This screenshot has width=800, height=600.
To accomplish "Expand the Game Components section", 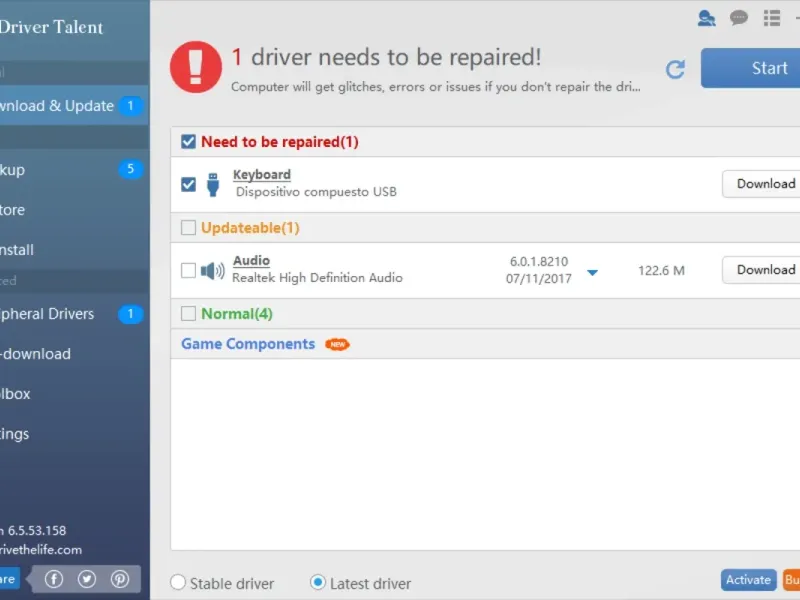I will pos(248,344).
